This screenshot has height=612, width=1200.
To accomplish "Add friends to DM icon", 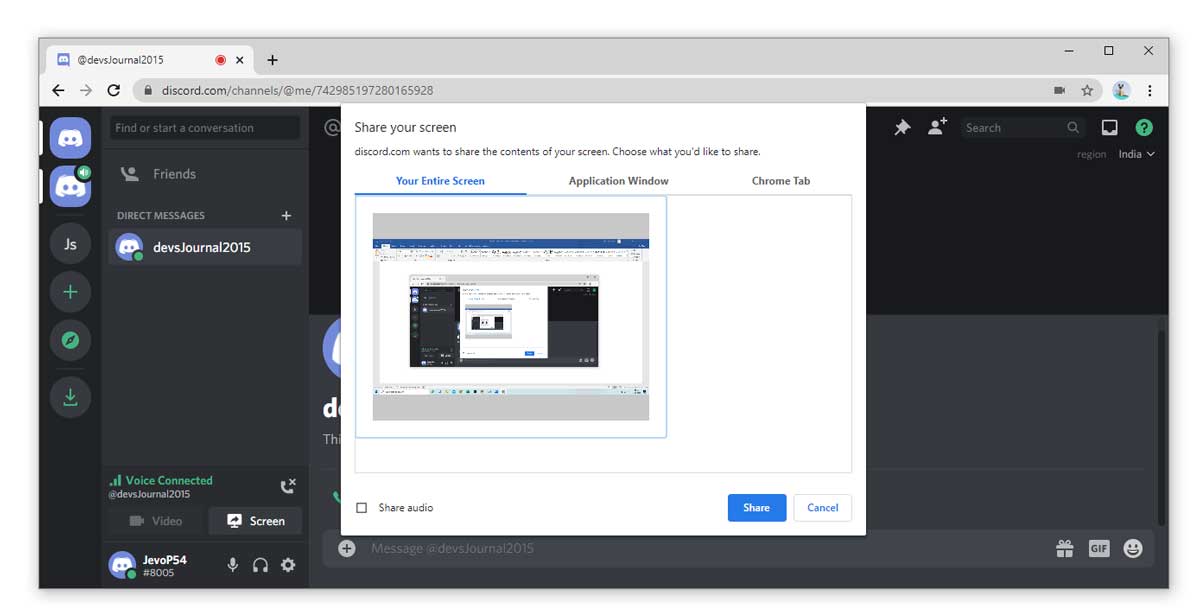I will click(x=937, y=127).
